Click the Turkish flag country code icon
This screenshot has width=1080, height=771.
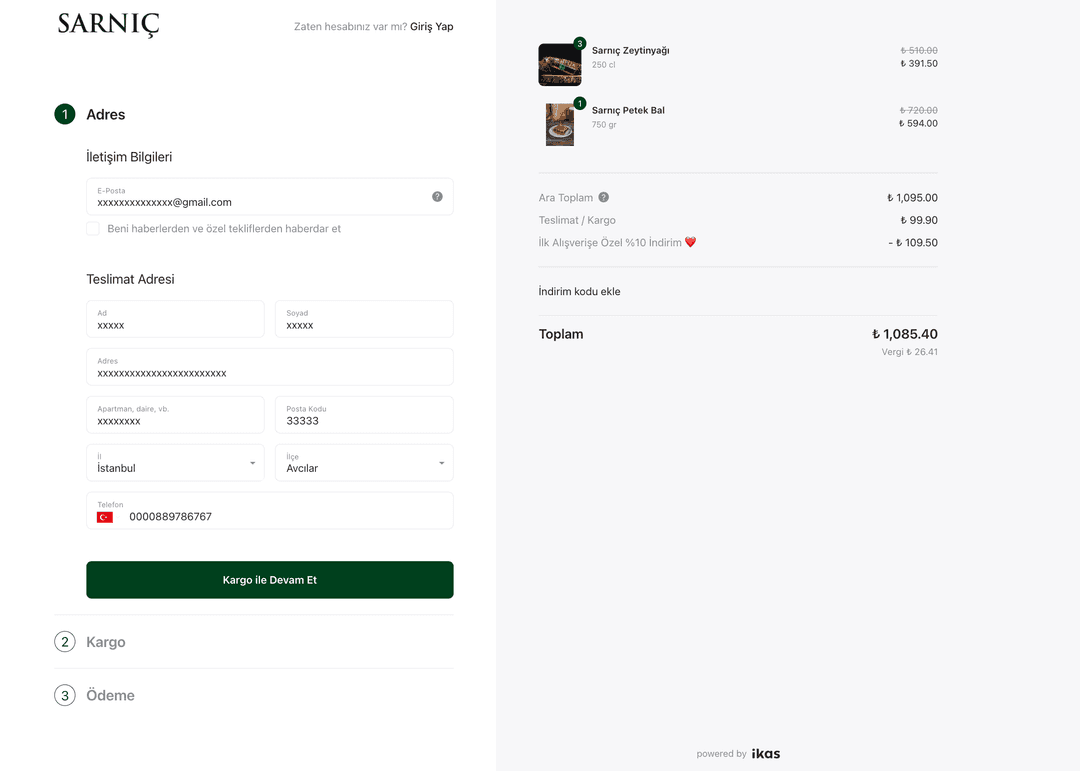105,517
